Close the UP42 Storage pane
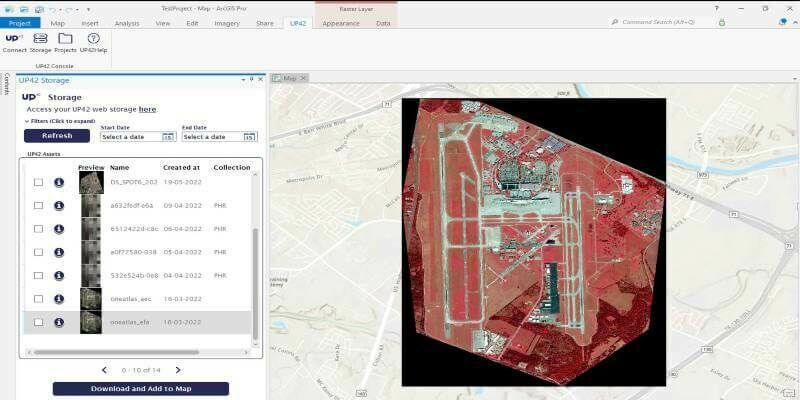 (260, 79)
